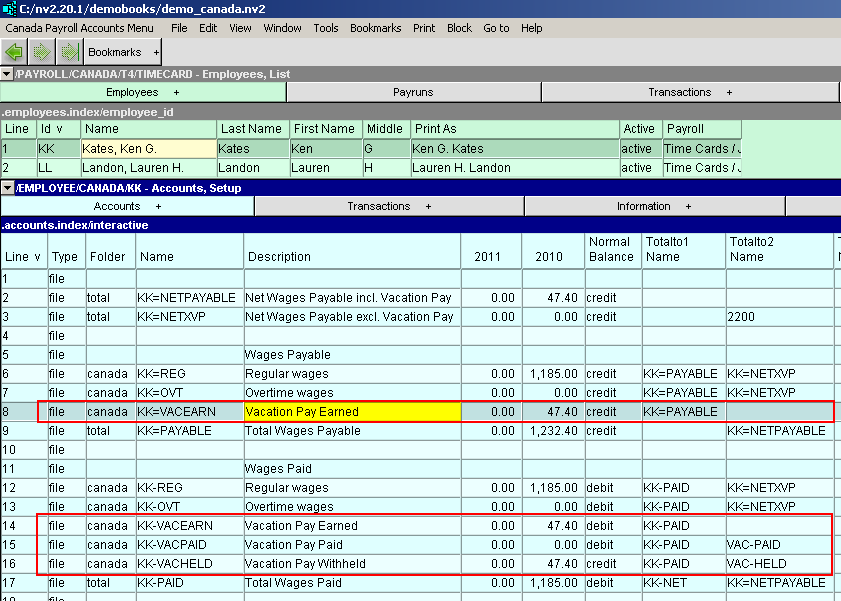This screenshot has height=601, width=841.
Task: Open the Canada Payroll Accounts Menu
Action: (80, 28)
